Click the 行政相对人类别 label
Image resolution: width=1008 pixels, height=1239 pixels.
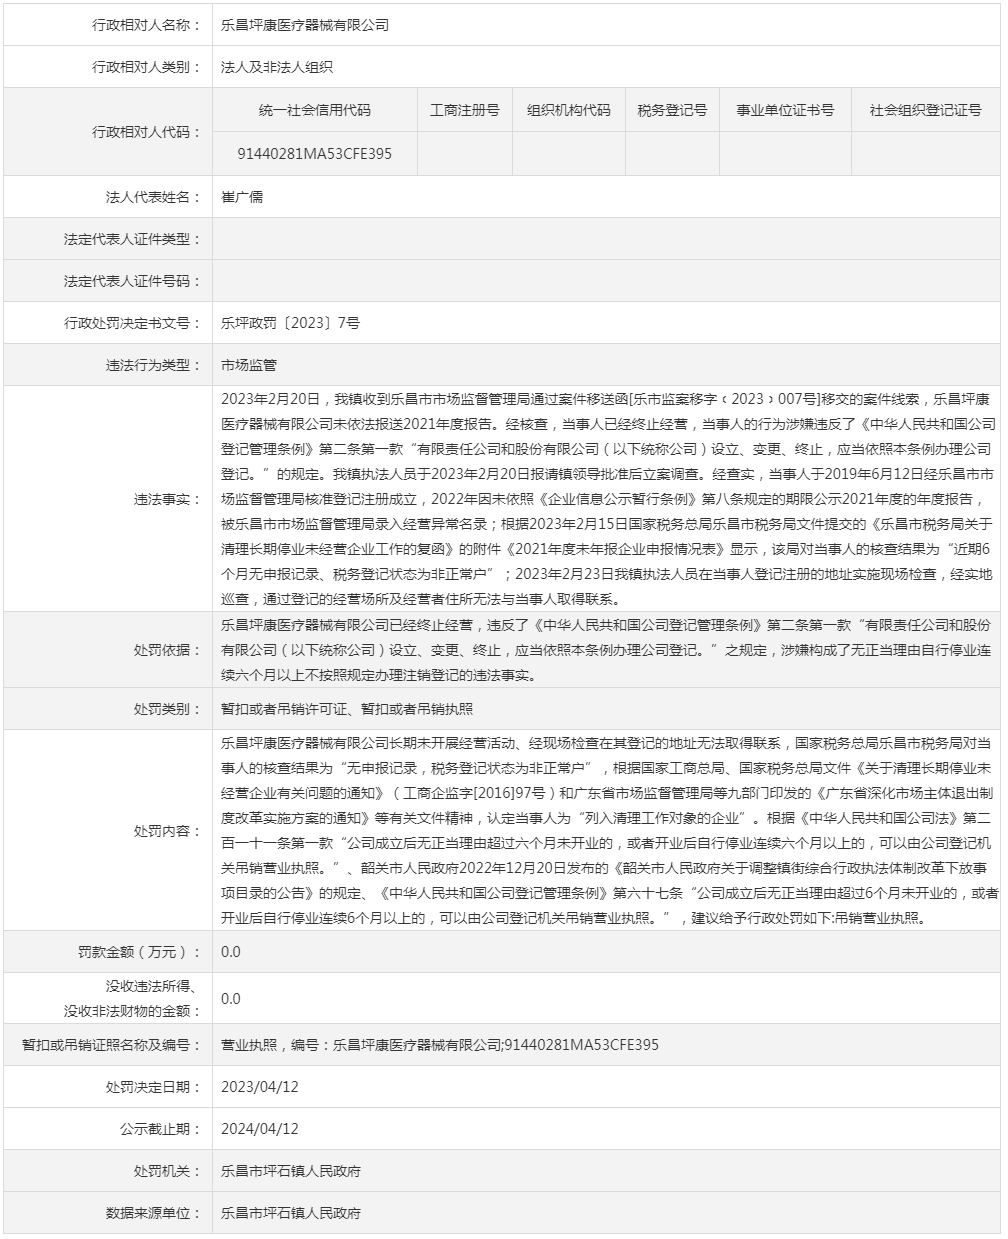pyautogui.click(x=146, y=67)
